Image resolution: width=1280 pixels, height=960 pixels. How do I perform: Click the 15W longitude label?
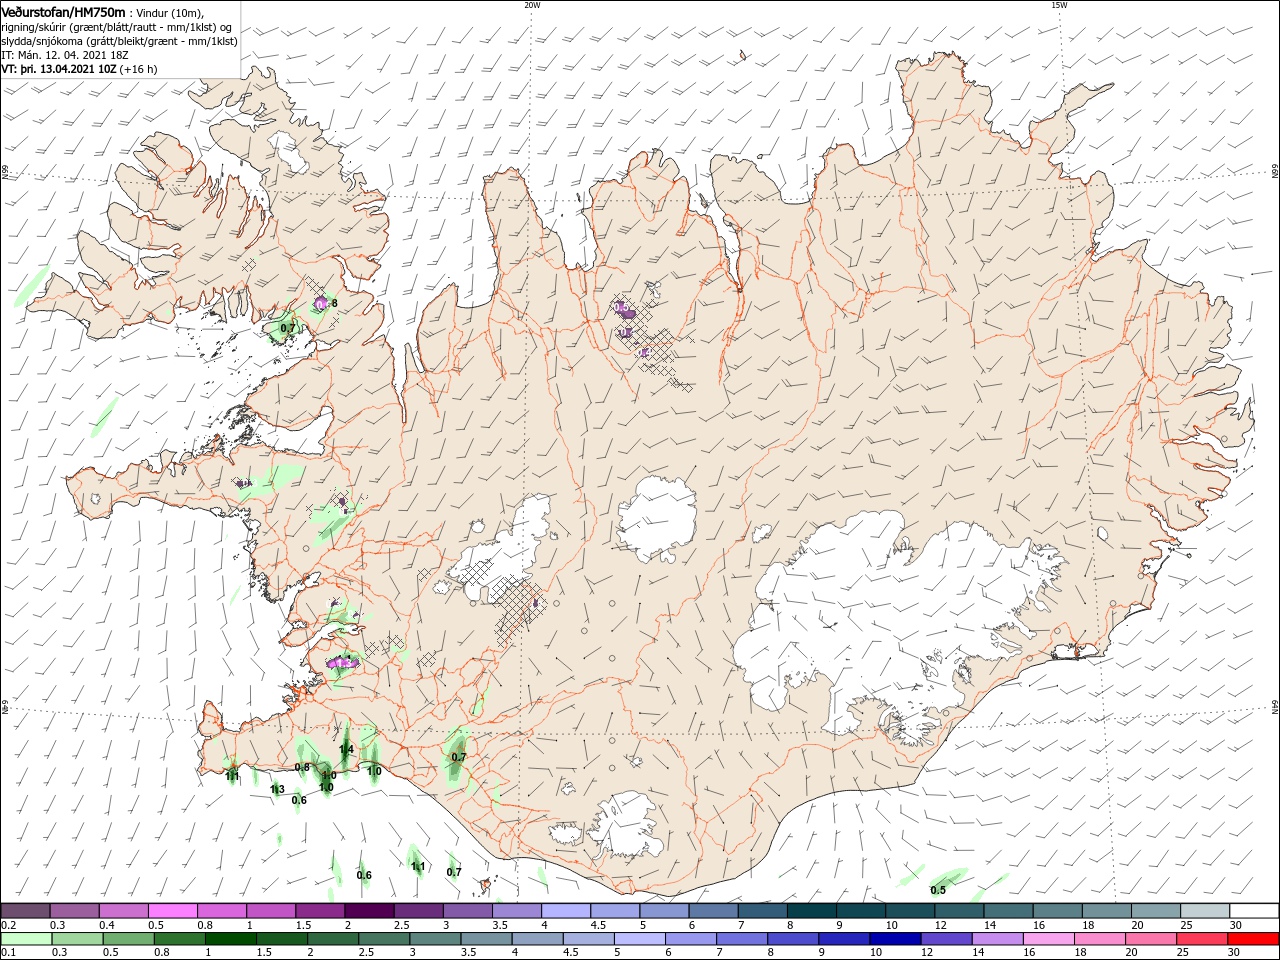[1059, 5]
